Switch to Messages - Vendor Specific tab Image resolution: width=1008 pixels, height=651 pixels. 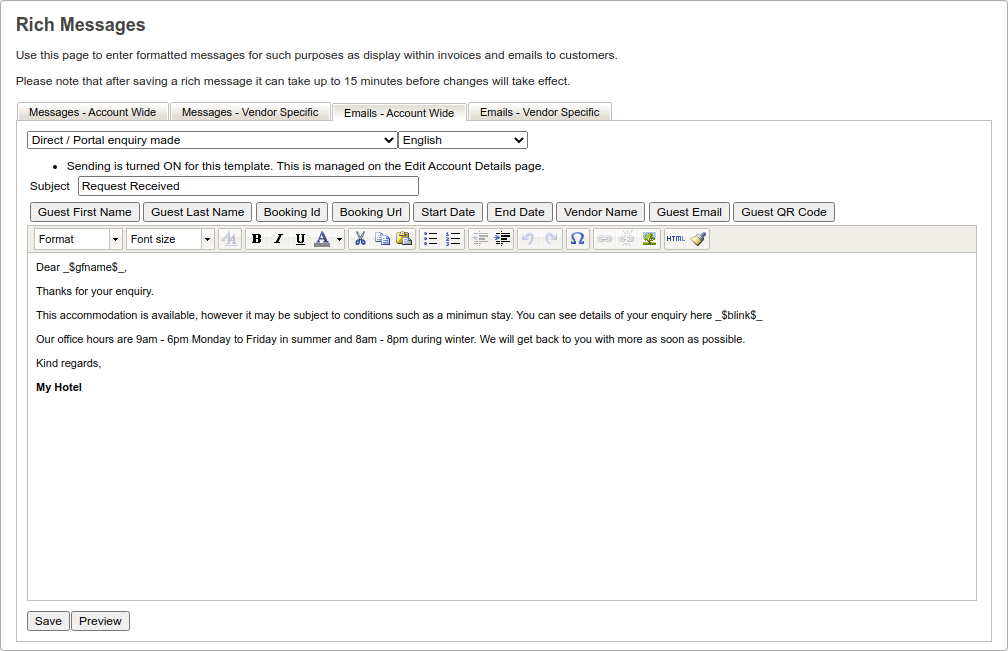[250, 112]
